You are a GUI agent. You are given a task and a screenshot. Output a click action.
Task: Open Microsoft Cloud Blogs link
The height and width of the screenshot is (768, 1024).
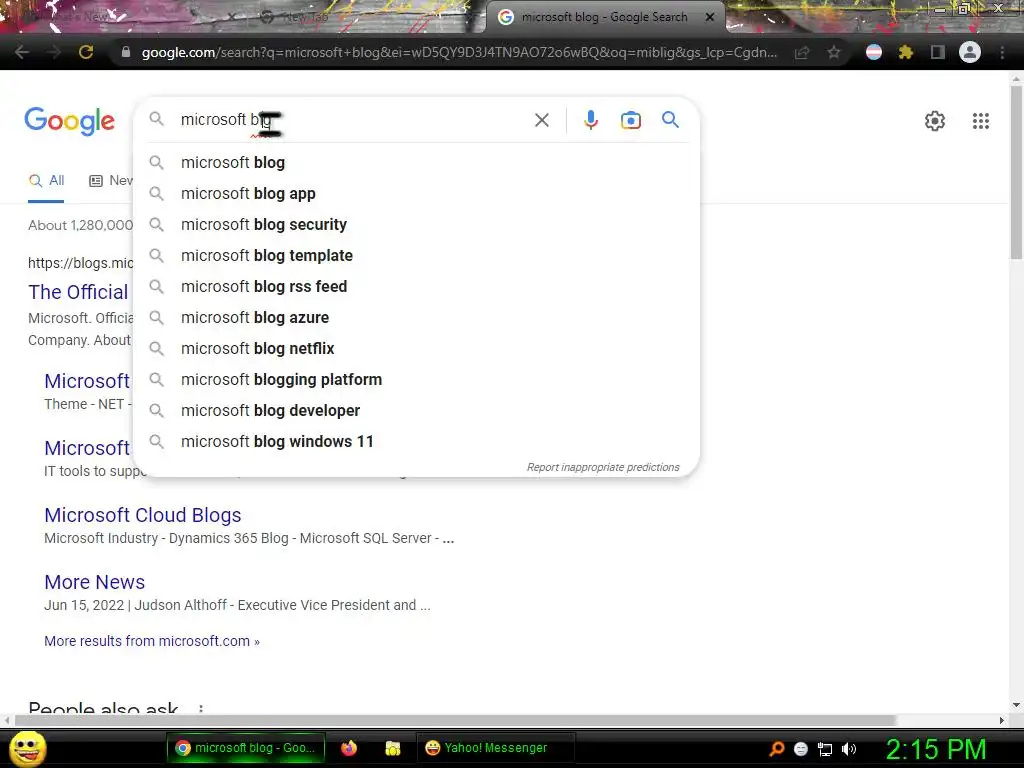[x=142, y=515]
